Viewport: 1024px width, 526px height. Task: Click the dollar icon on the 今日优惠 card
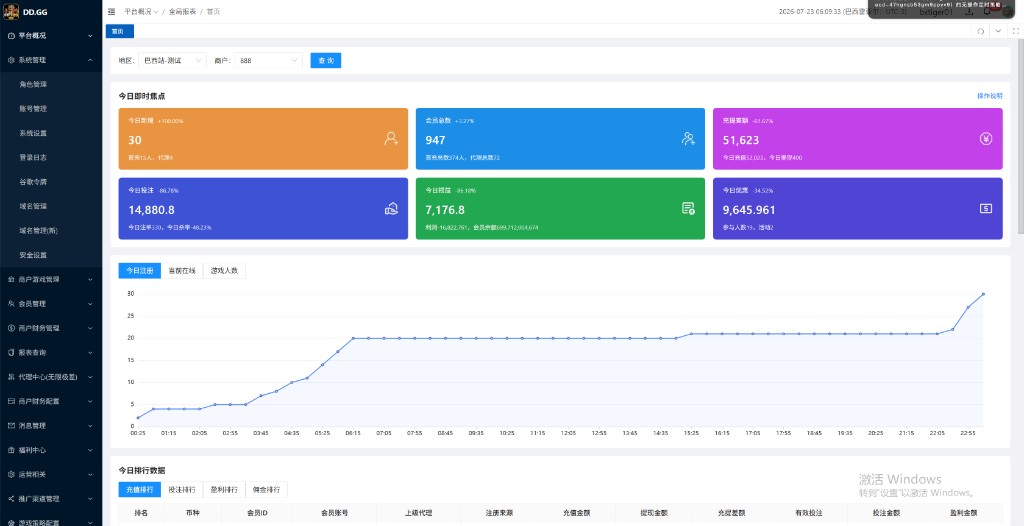click(x=985, y=208)
